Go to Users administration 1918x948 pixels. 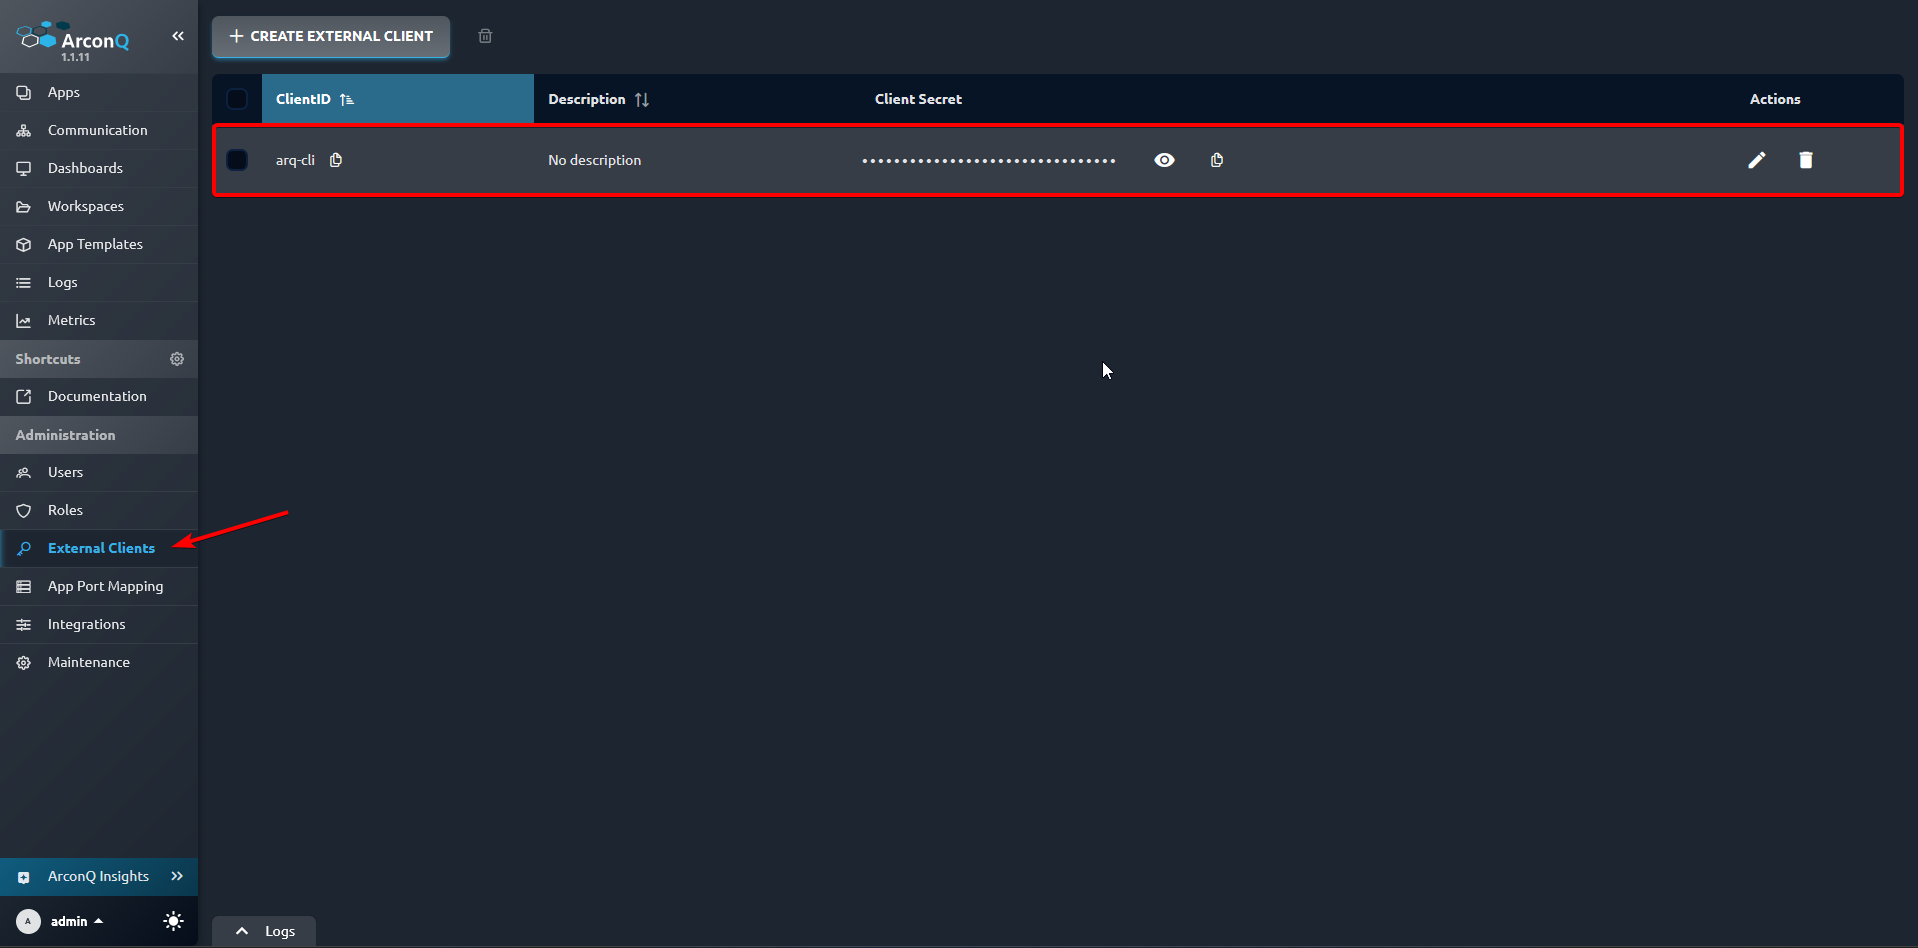[x=99, y=472]
